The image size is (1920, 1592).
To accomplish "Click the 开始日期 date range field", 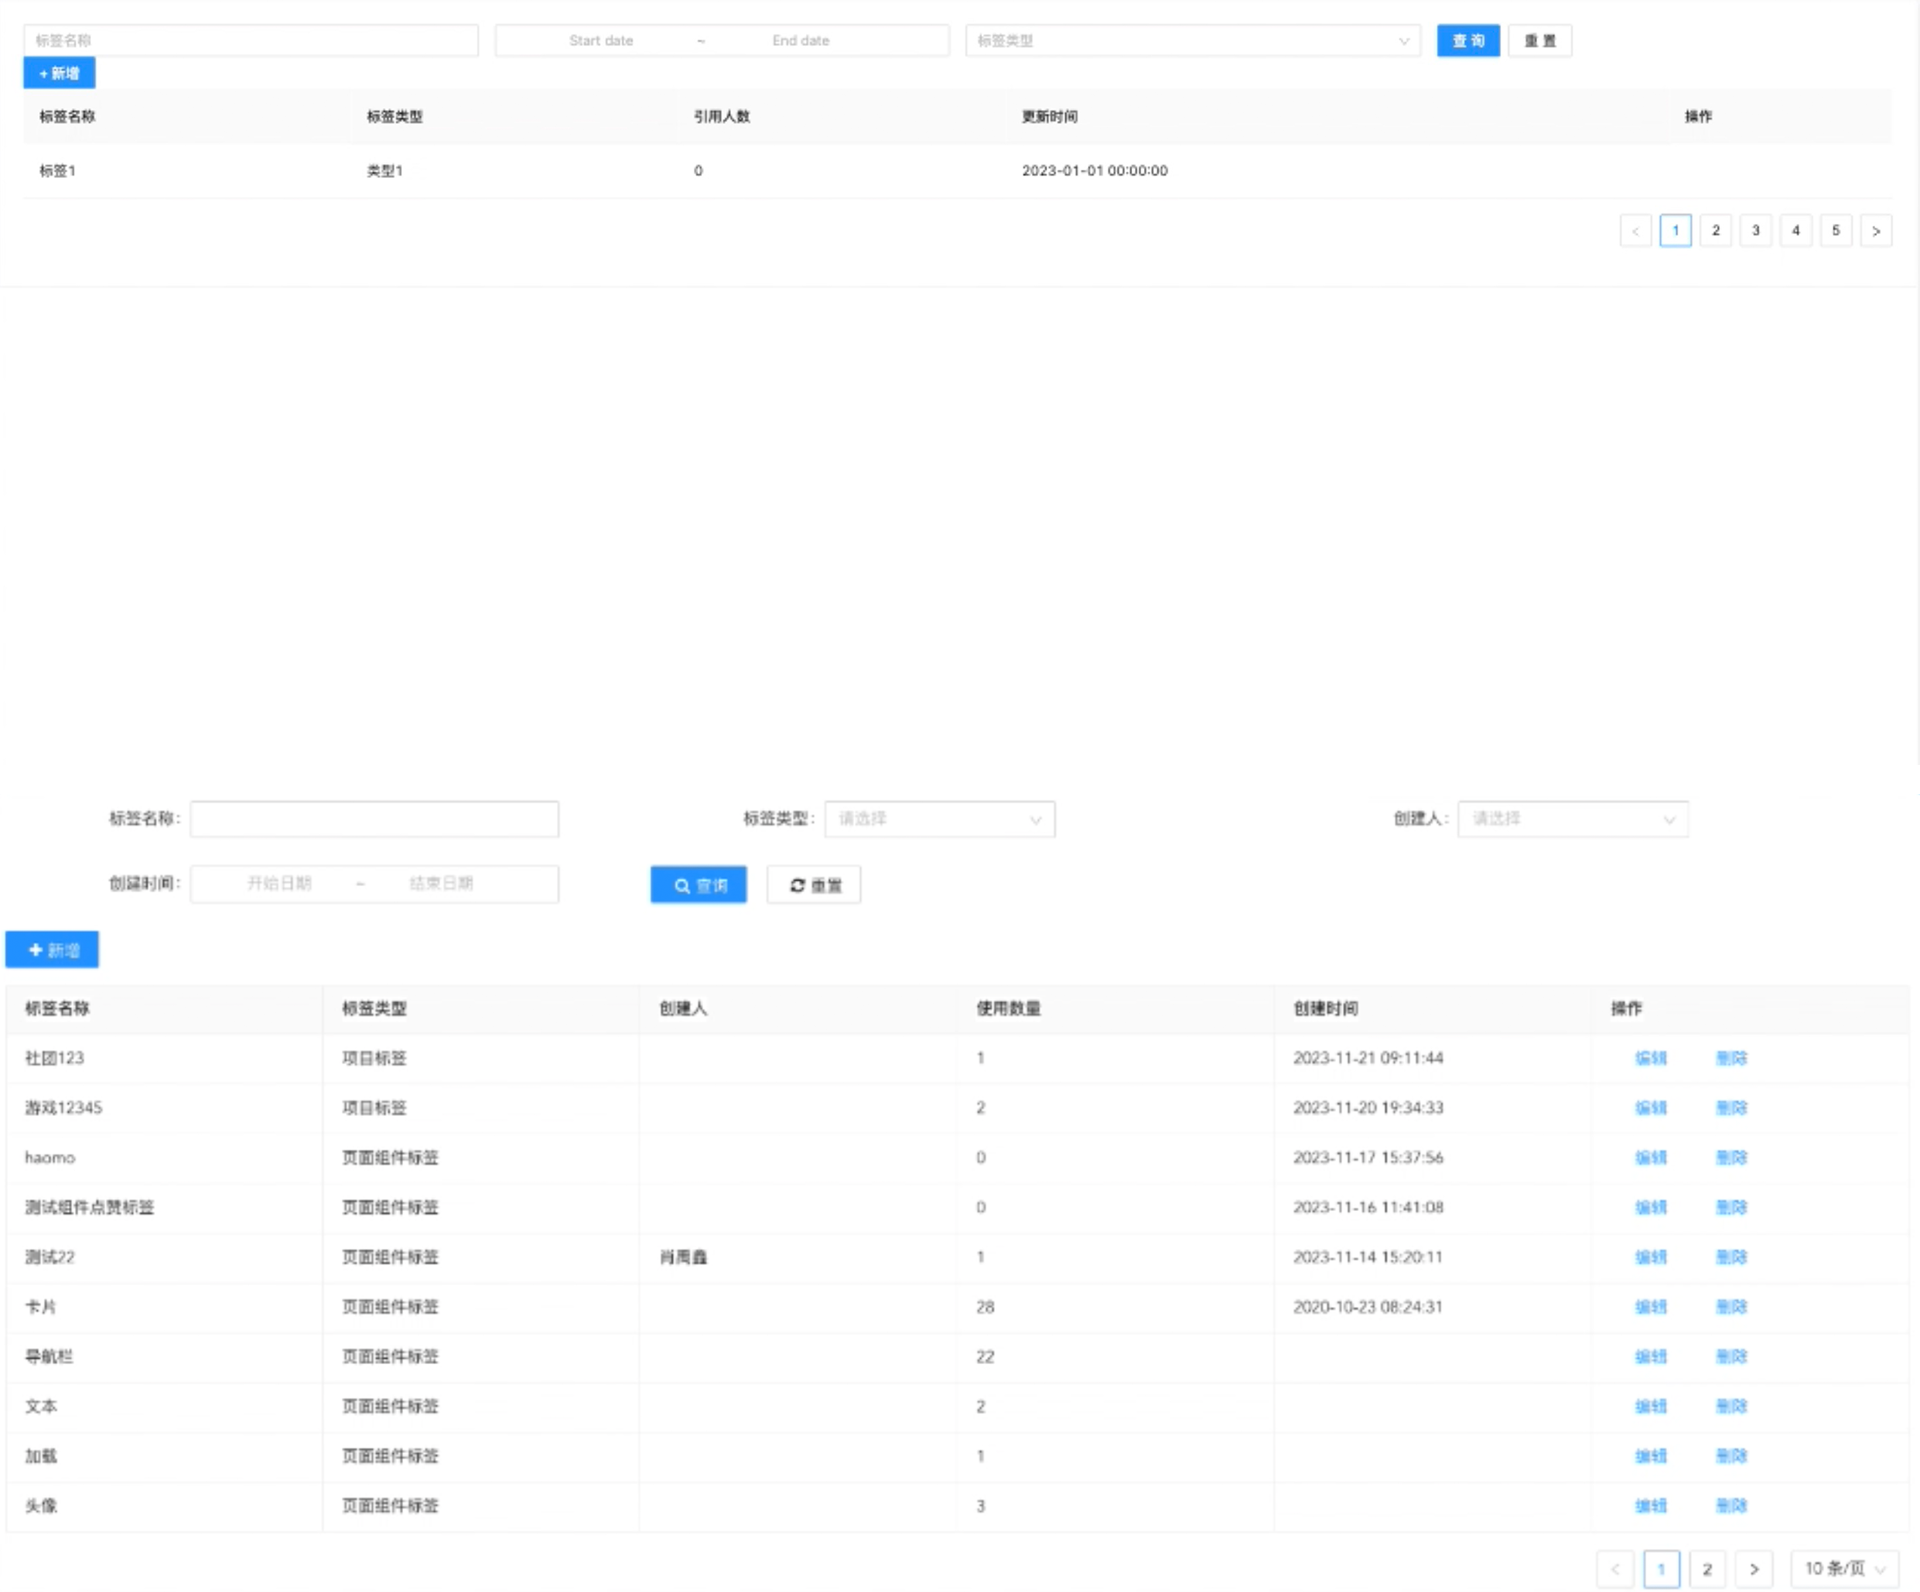I will tap(279, 884).
